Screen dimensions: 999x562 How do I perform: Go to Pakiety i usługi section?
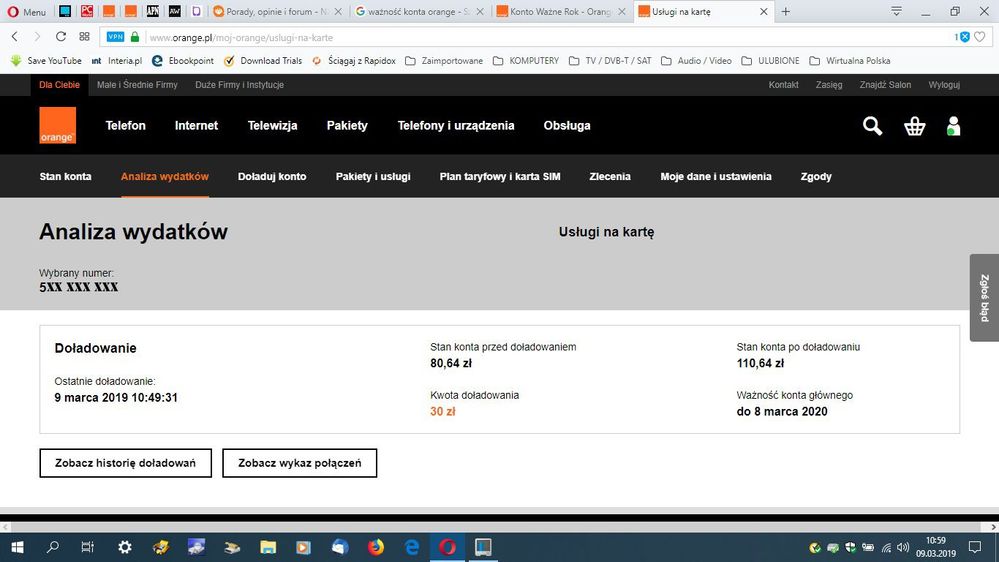tap(373, 177)
